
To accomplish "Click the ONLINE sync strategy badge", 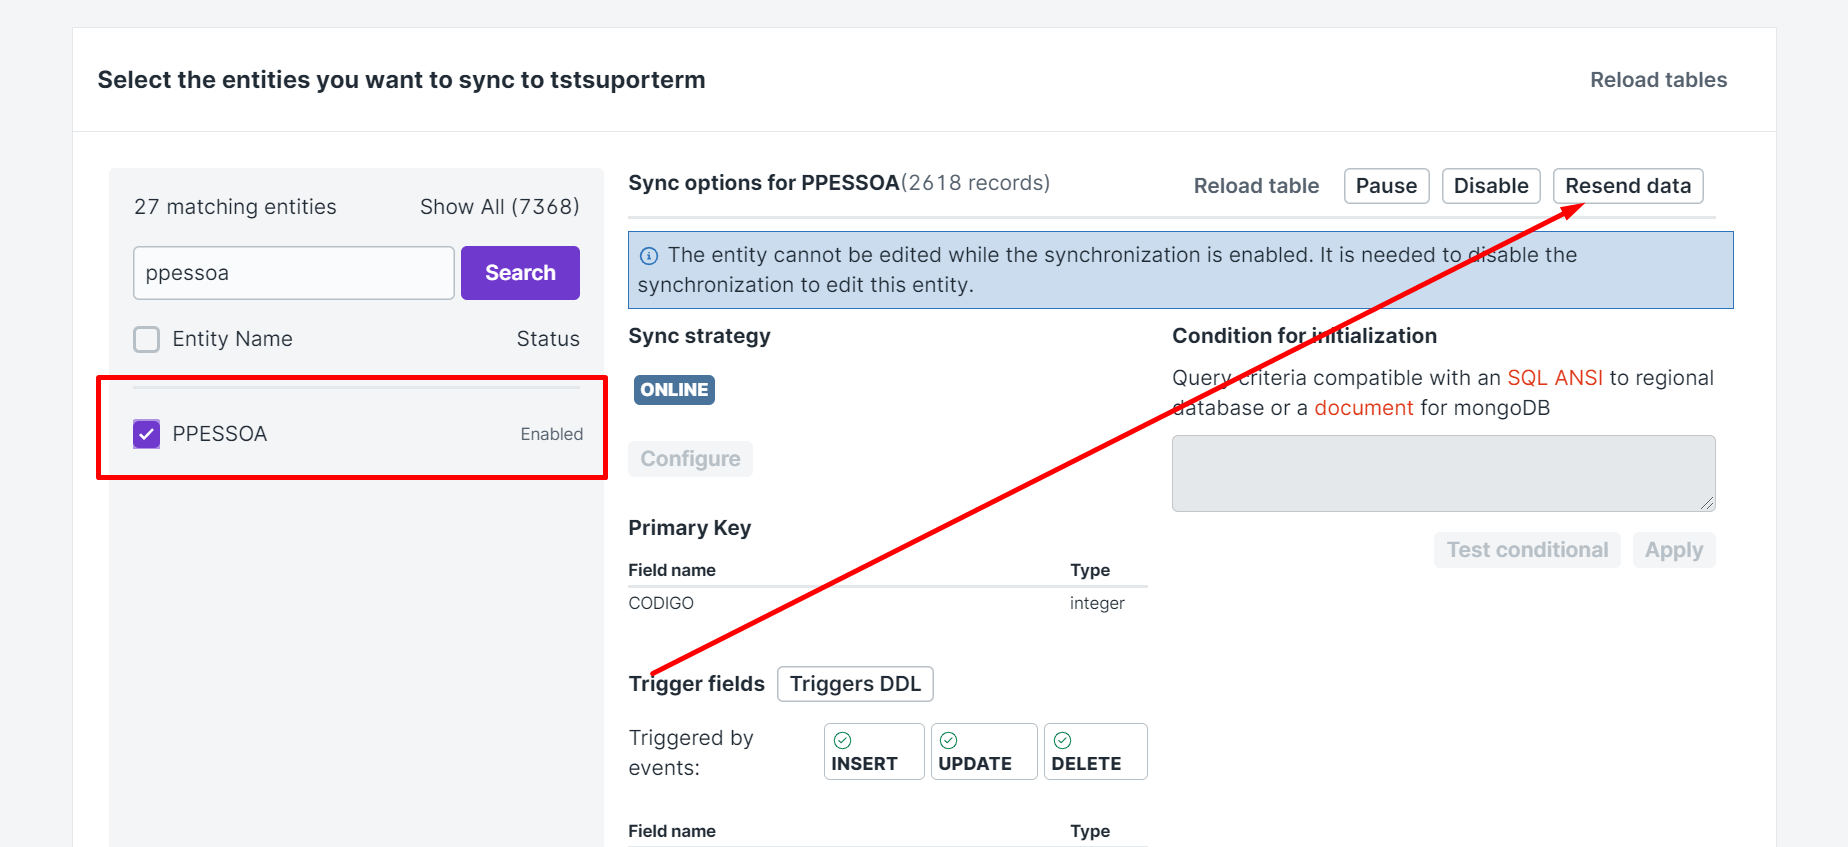I will pos(674,390).
